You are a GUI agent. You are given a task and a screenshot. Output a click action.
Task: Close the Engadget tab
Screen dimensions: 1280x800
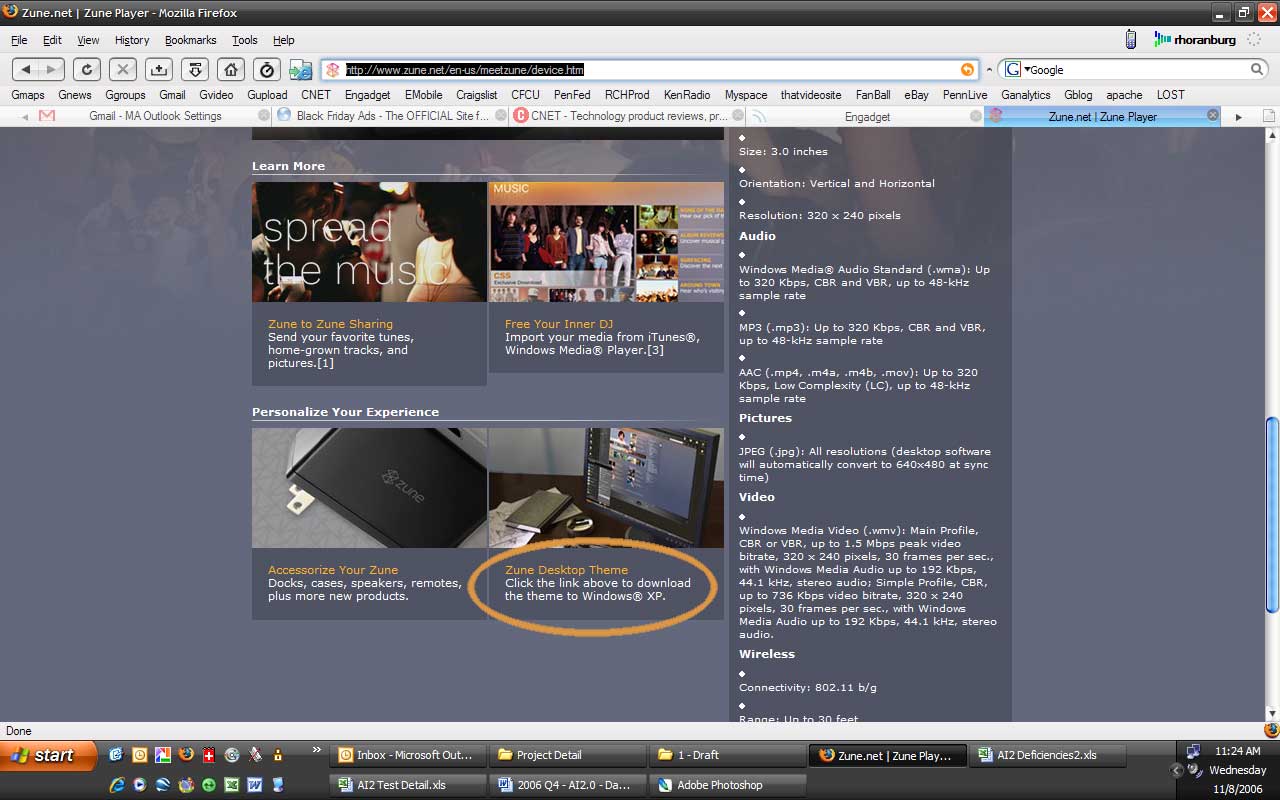(x=976, y=115)
